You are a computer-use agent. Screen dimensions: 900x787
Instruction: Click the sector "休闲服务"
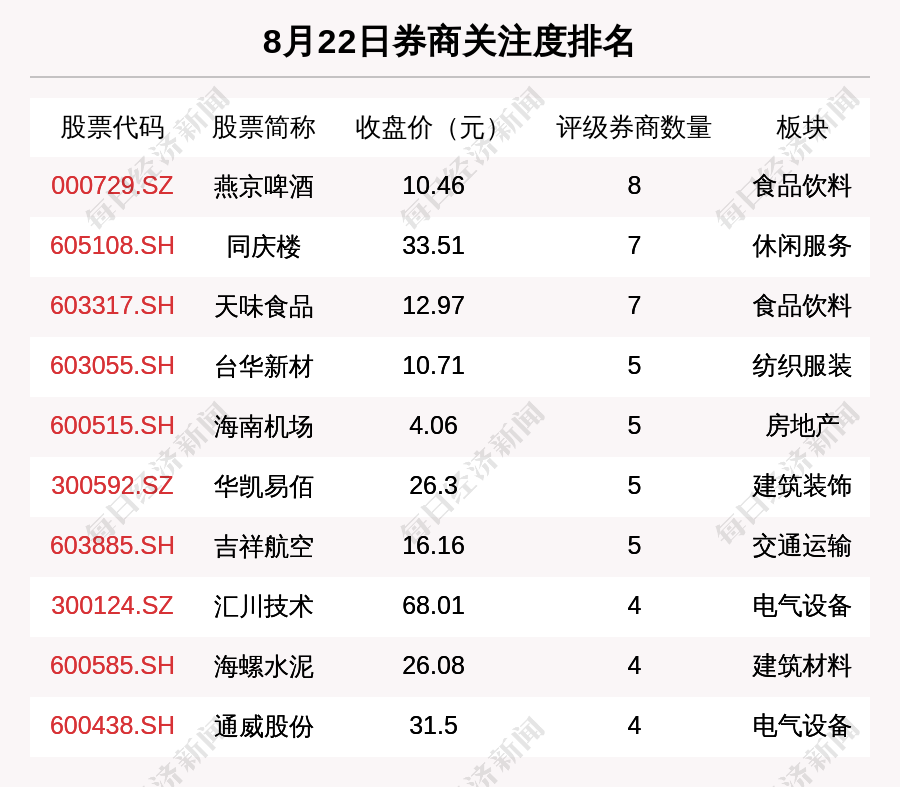tap(802, 246)
